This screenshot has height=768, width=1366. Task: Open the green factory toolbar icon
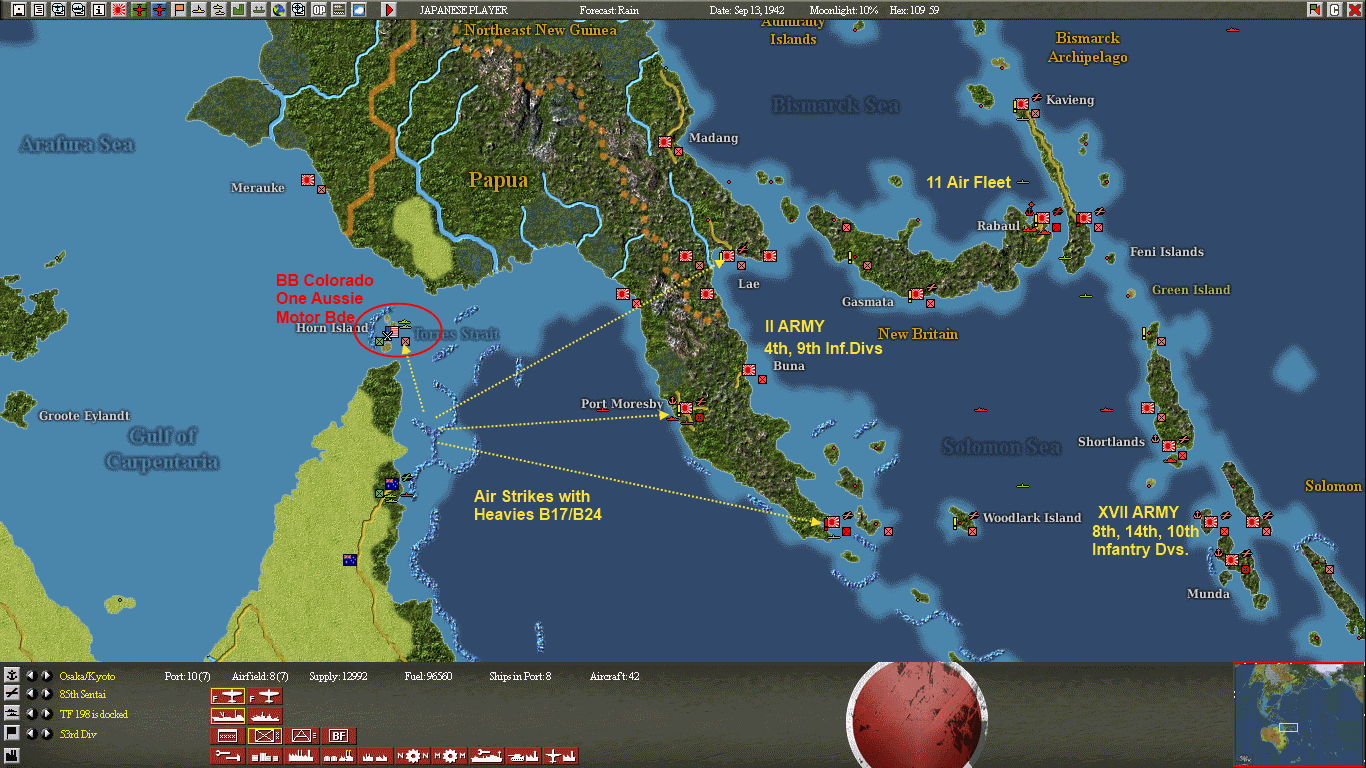(x=239, y=9)
